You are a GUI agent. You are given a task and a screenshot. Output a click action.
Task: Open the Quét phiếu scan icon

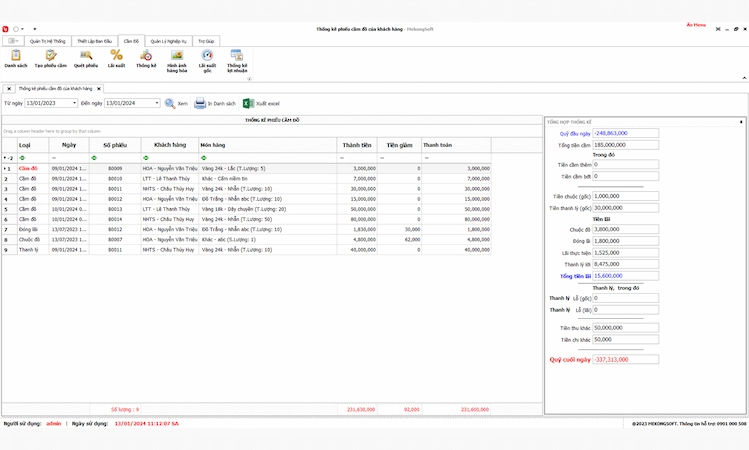tap(86, 55)
